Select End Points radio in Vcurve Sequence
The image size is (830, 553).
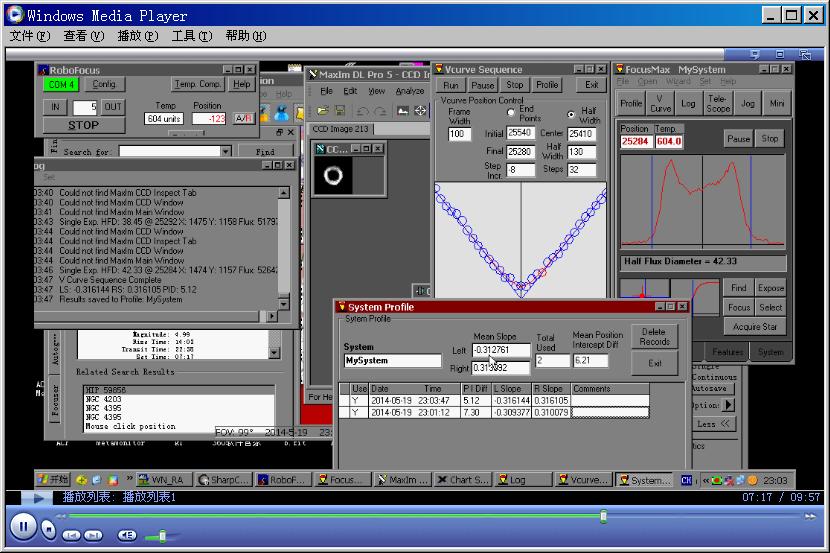point(510,112)
